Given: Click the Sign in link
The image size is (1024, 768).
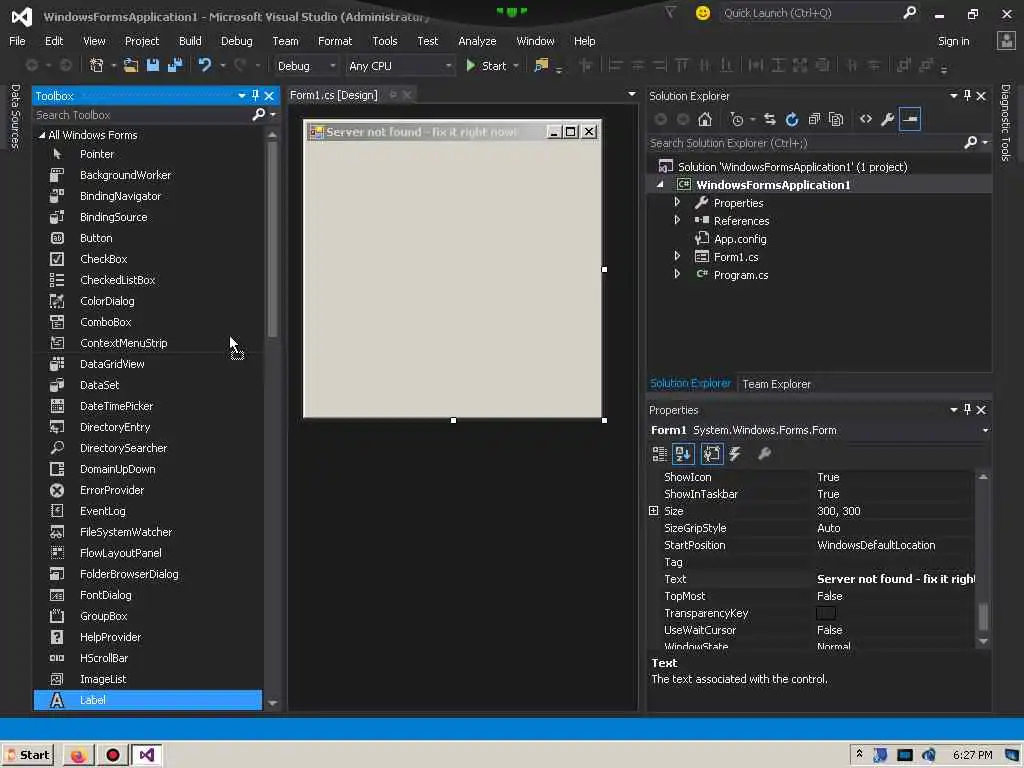Looking at the screenshot, I should tap(953, 41).
